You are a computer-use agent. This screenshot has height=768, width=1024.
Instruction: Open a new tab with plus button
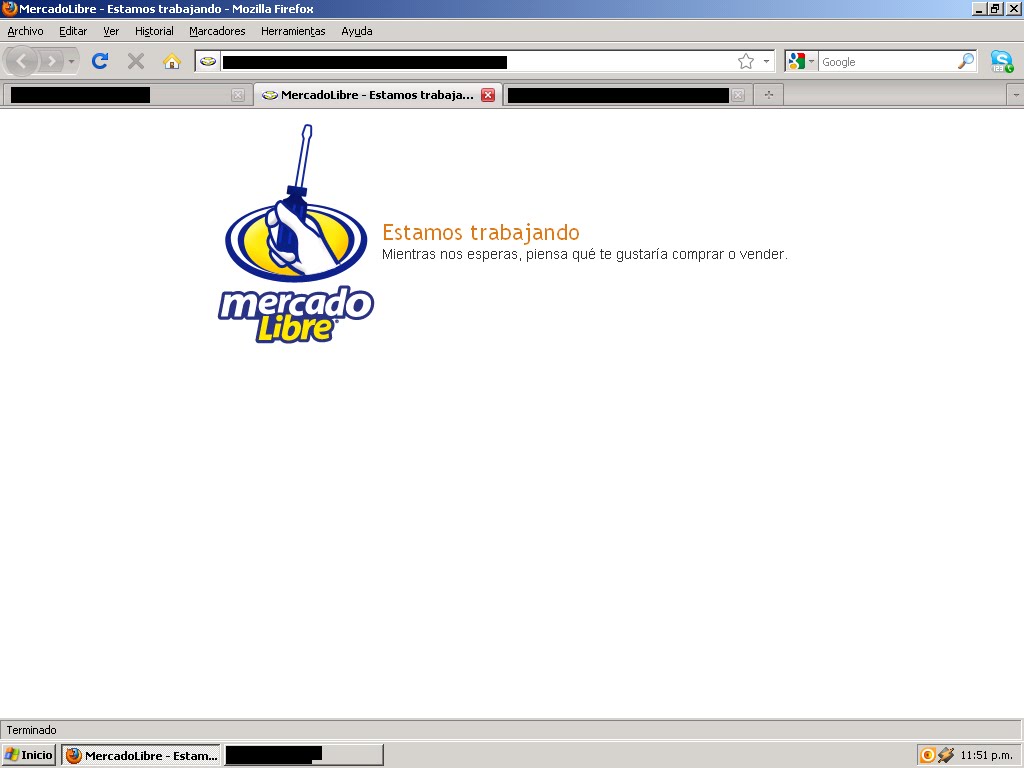click(x=769, y=95)
